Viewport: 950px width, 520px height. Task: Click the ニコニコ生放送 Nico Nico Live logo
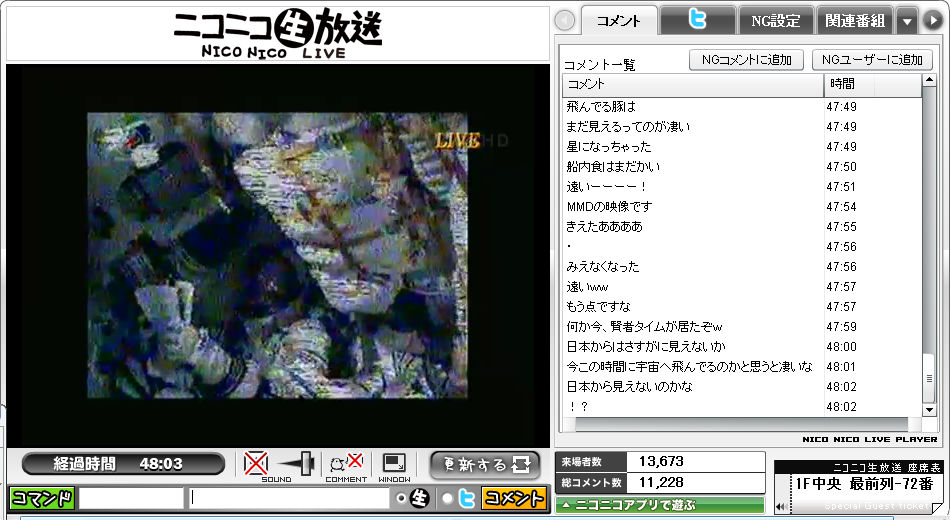coord(277,33)
